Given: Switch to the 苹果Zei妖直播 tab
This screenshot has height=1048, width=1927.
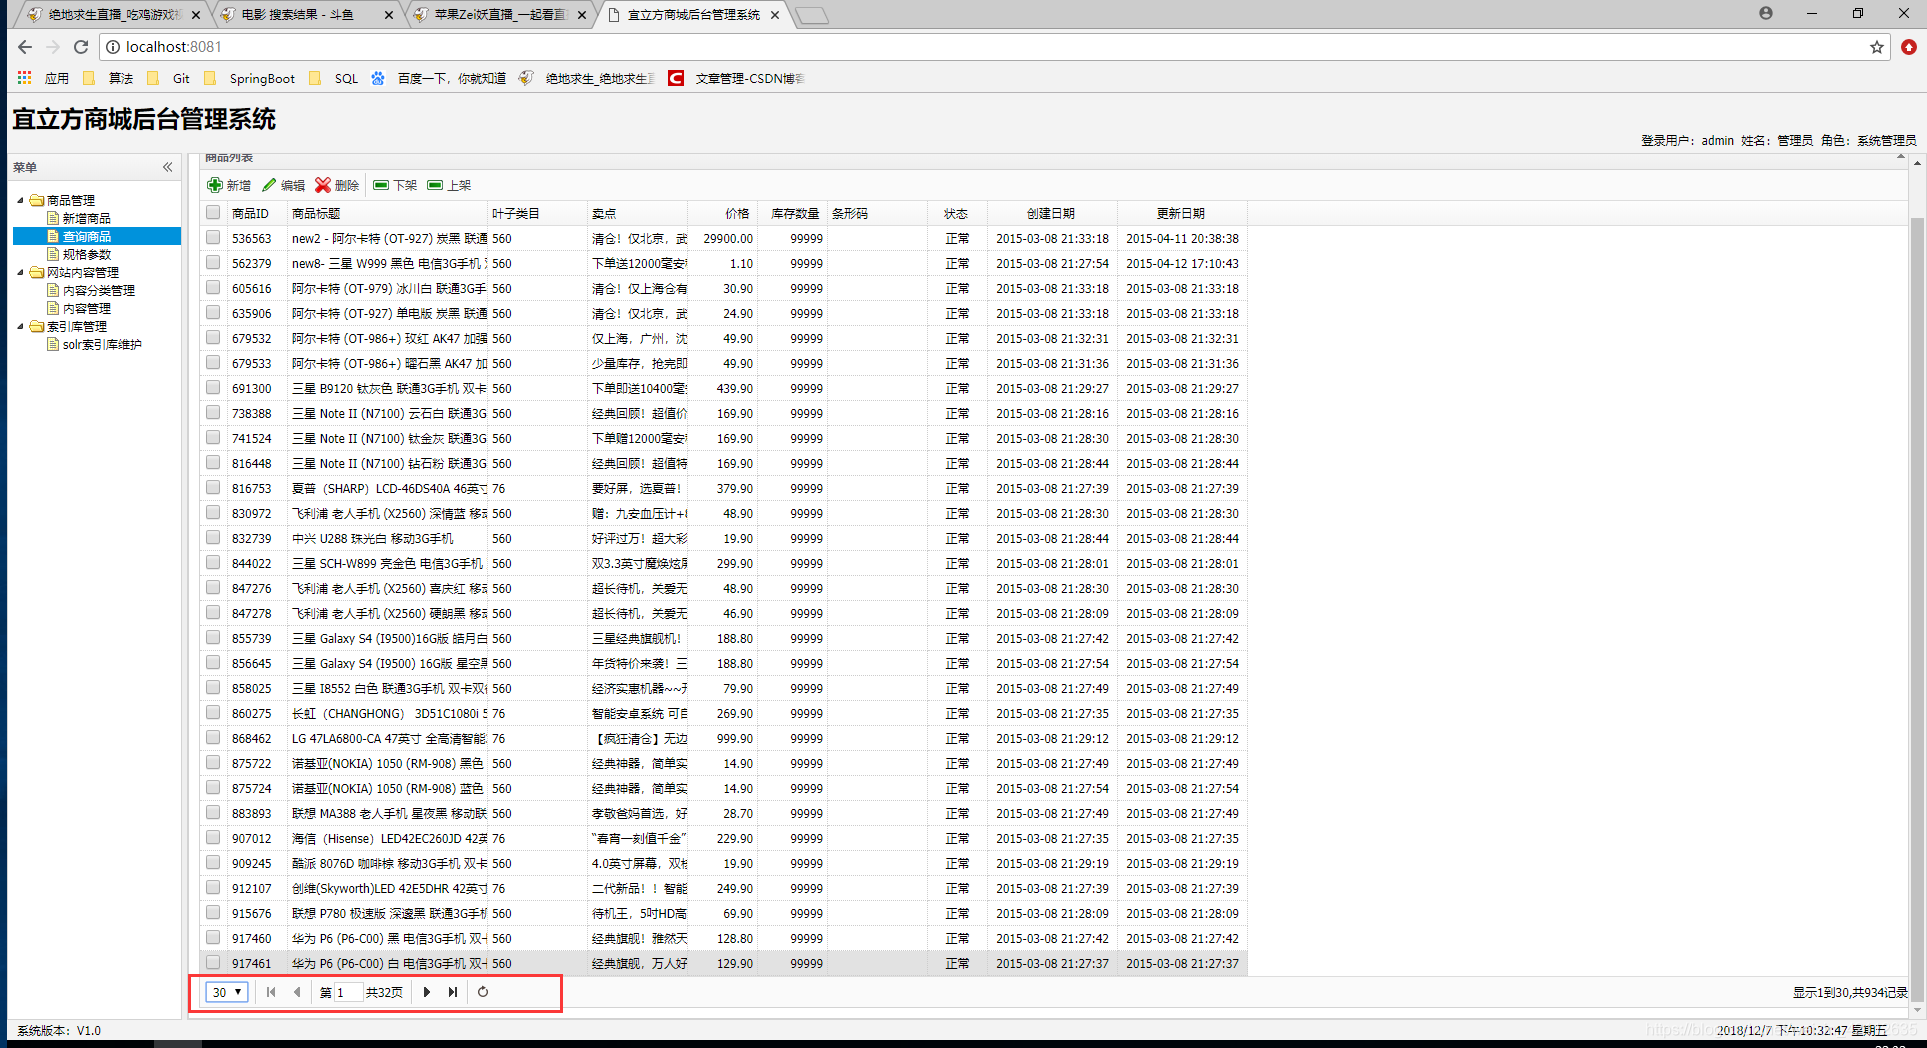Looking at the screenshot, I should coord(498,15).
